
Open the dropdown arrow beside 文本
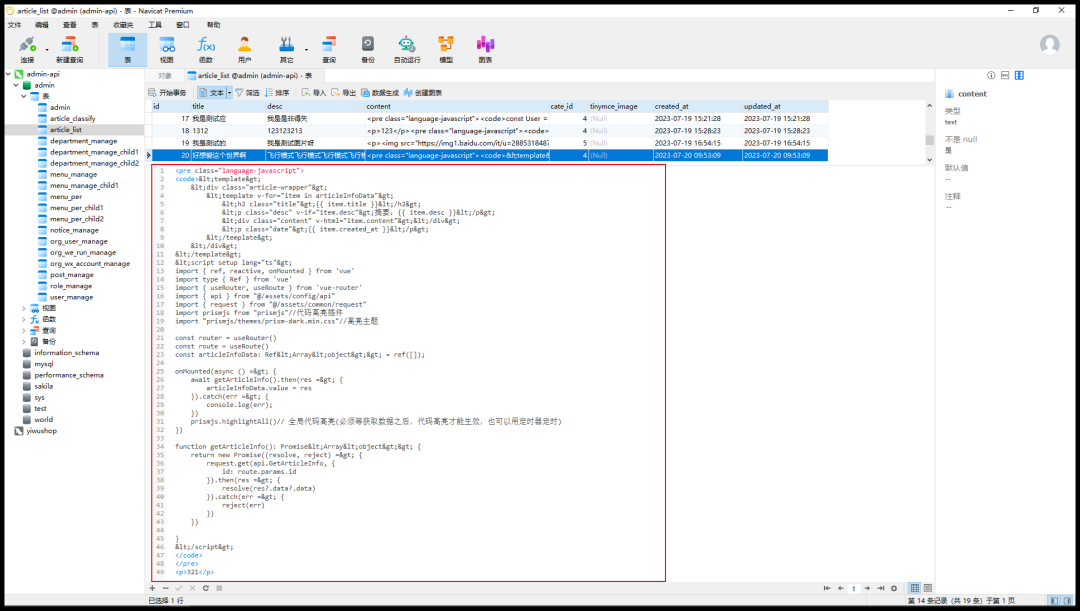coord(229,92)
